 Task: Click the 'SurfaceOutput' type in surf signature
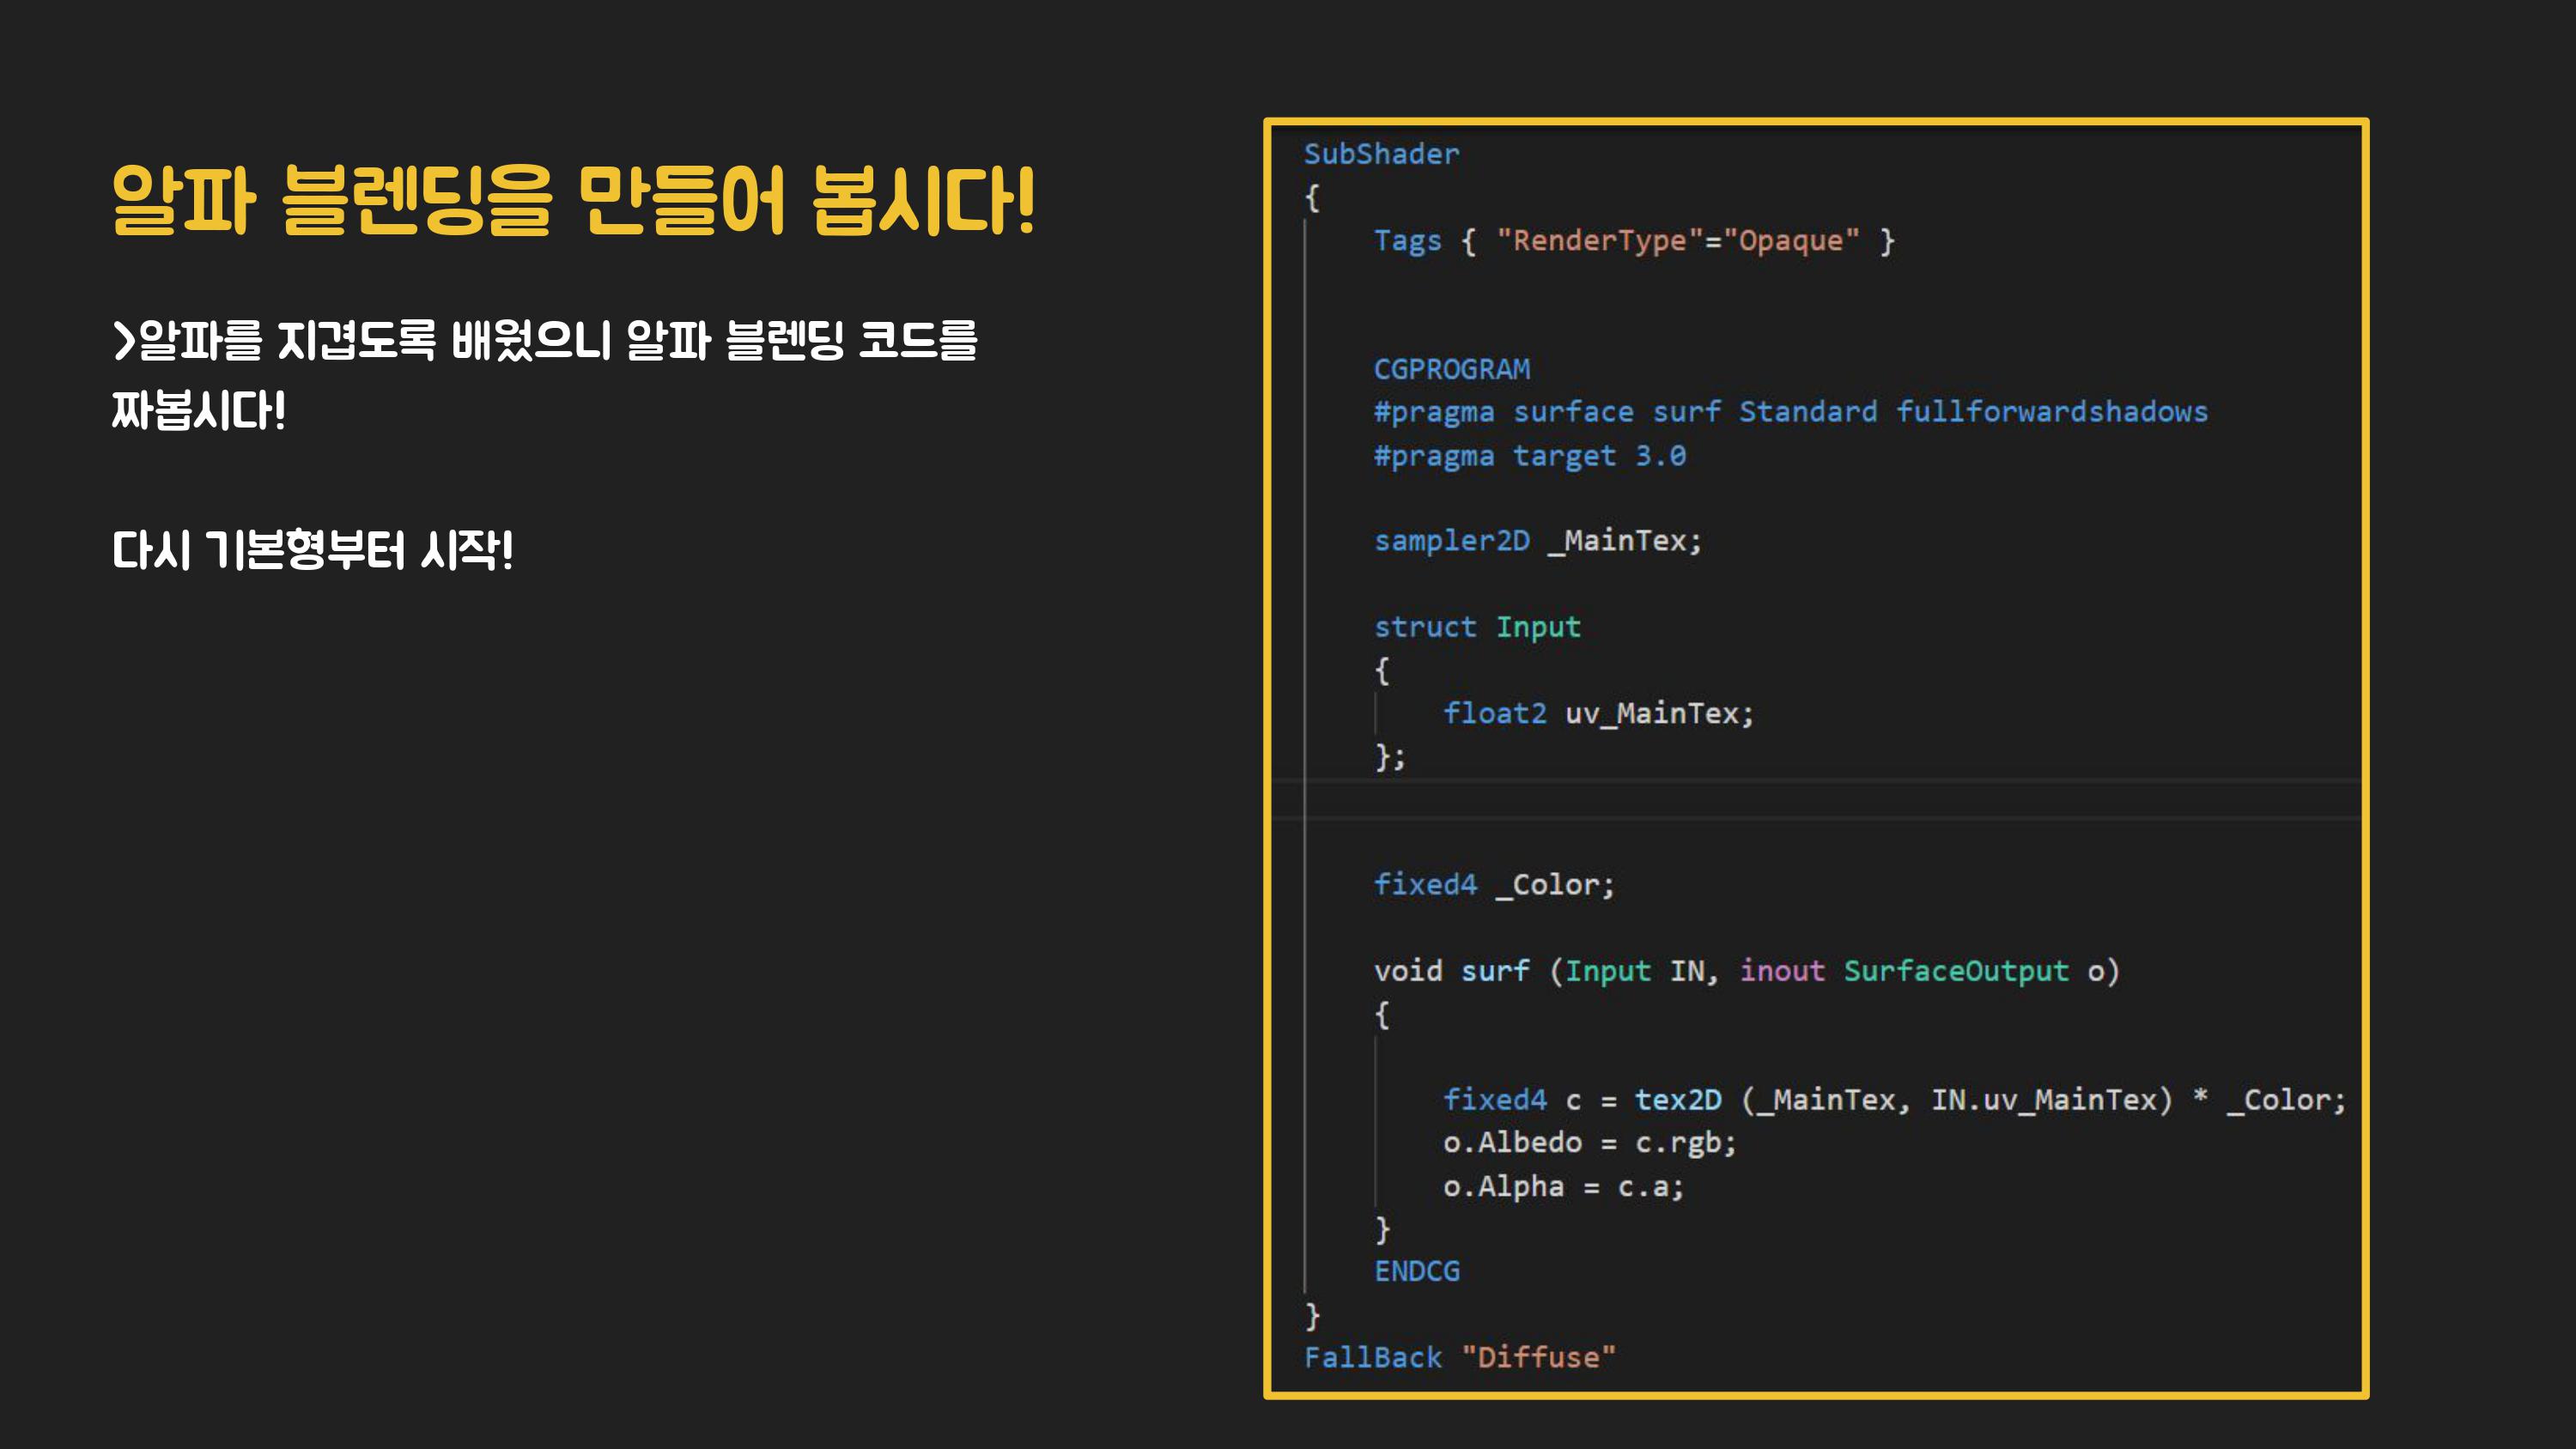coord(1955,971)
